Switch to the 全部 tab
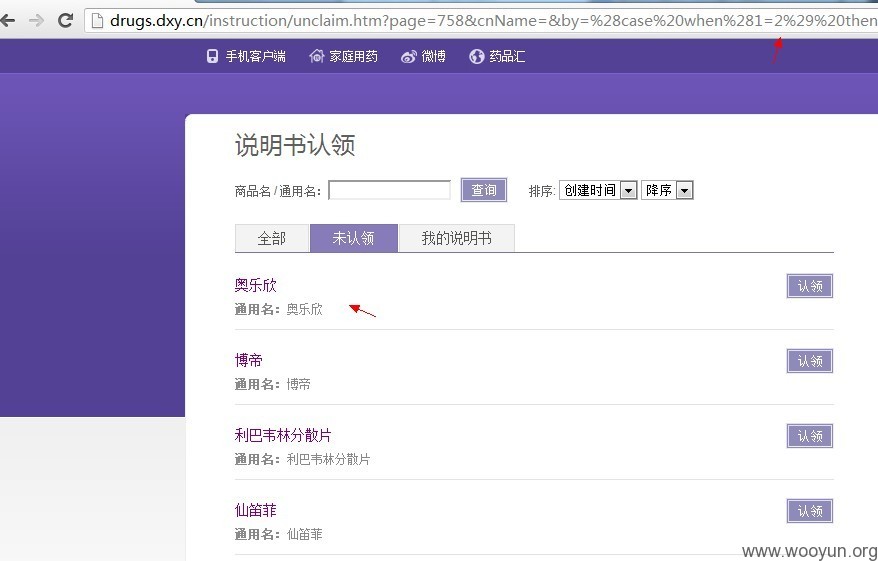 click(x=272, y=238)
